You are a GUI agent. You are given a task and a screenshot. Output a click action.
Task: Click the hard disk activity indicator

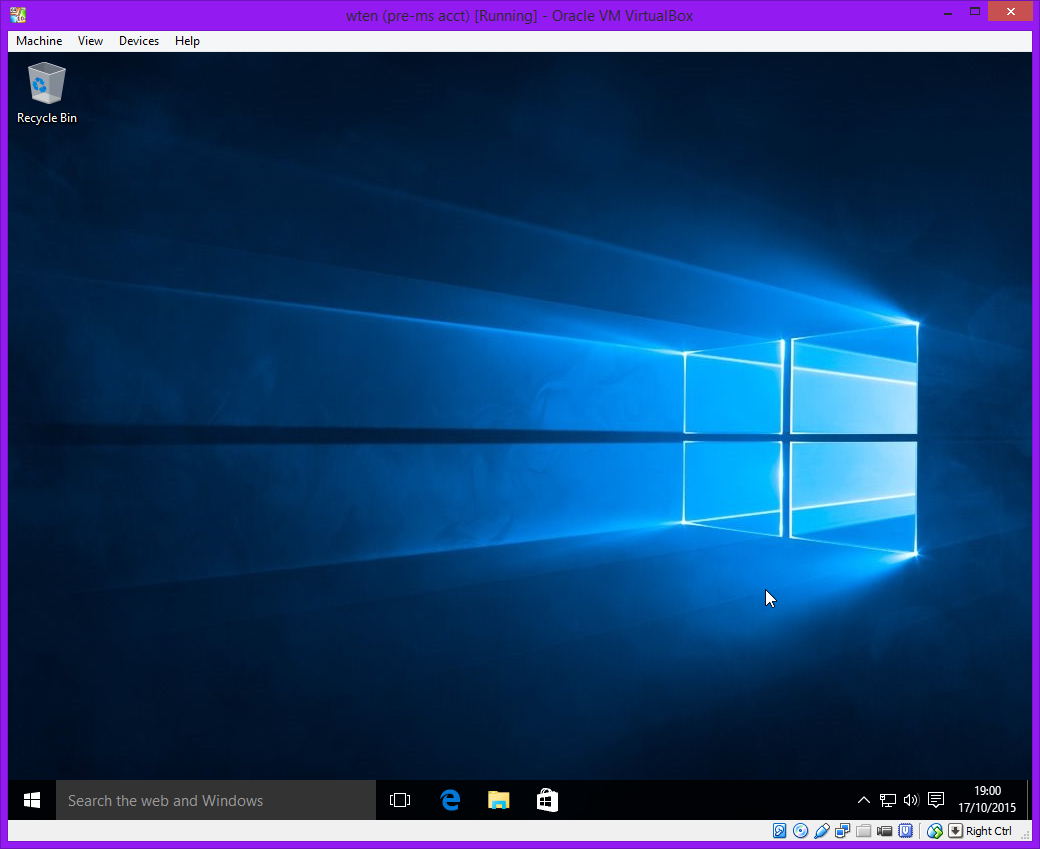780,831
